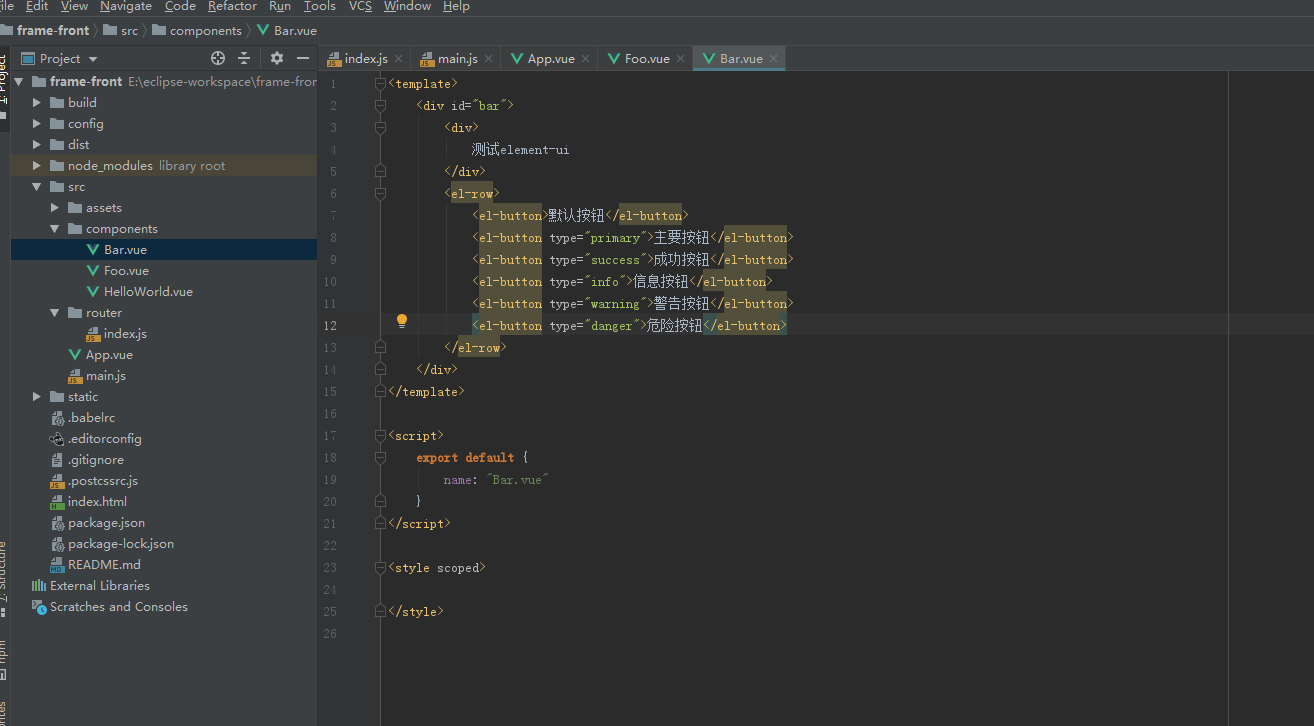Fold the template tag on line 1
Viewport: 1314px width, 726px height.
pyautogui.click(x=380, y=84)
